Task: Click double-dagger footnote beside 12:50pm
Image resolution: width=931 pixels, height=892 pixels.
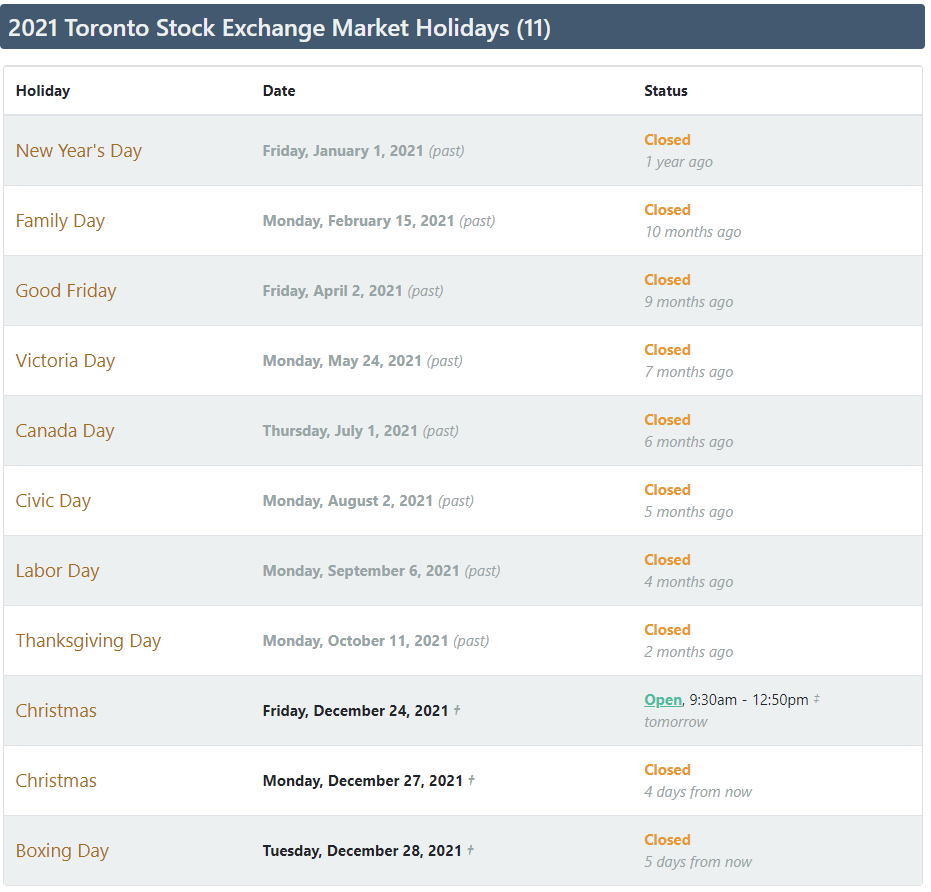Action: coord(817,699)
